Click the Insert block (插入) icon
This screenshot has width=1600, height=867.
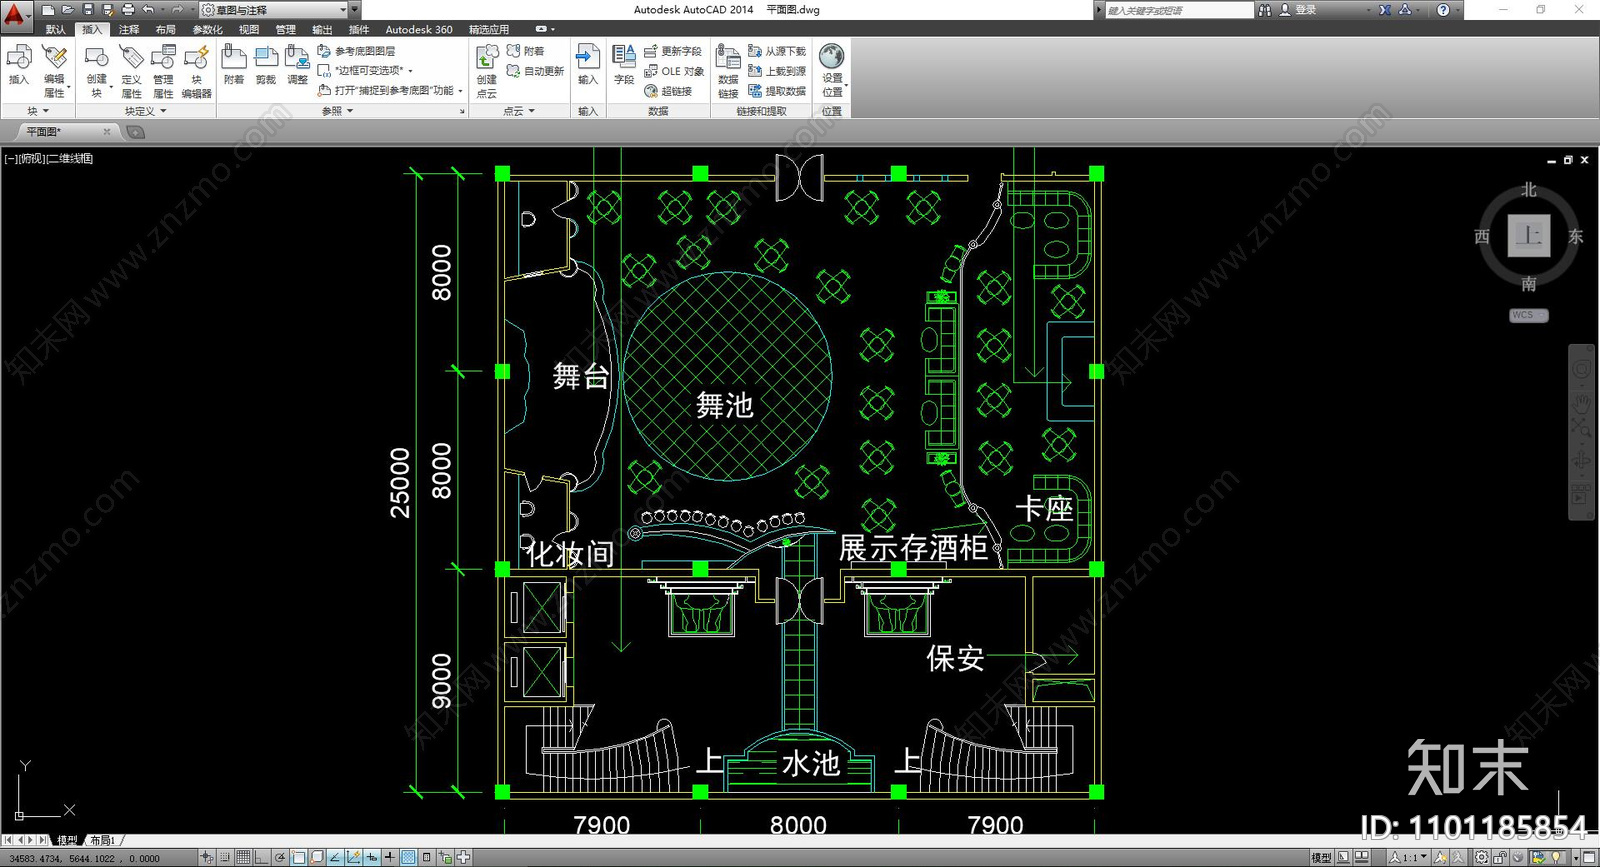click(19, 58)
